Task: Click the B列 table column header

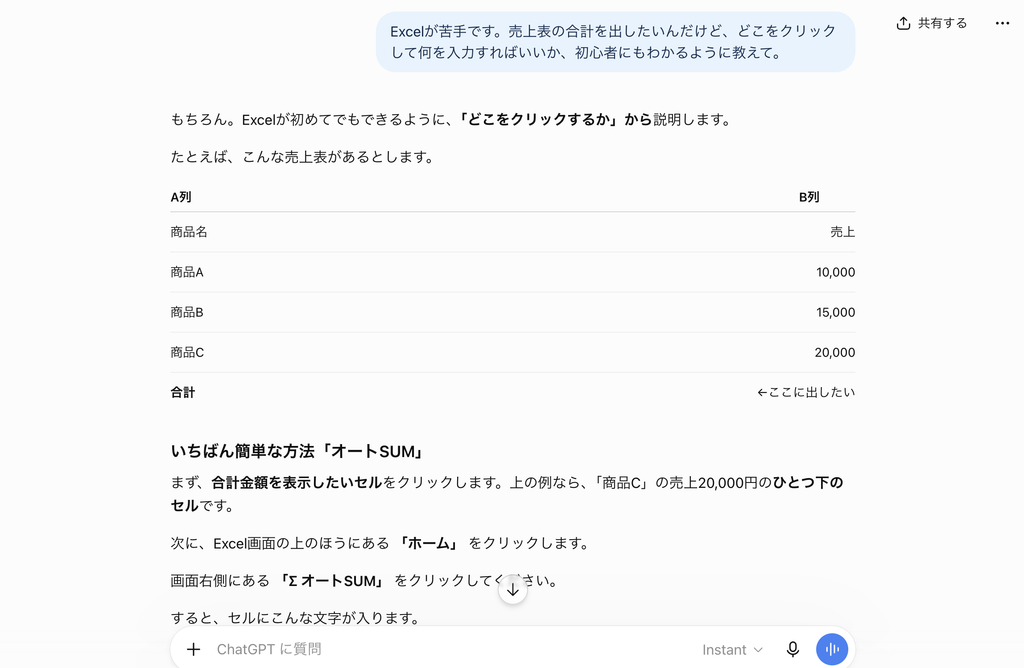Action: (x=808, y=197)
